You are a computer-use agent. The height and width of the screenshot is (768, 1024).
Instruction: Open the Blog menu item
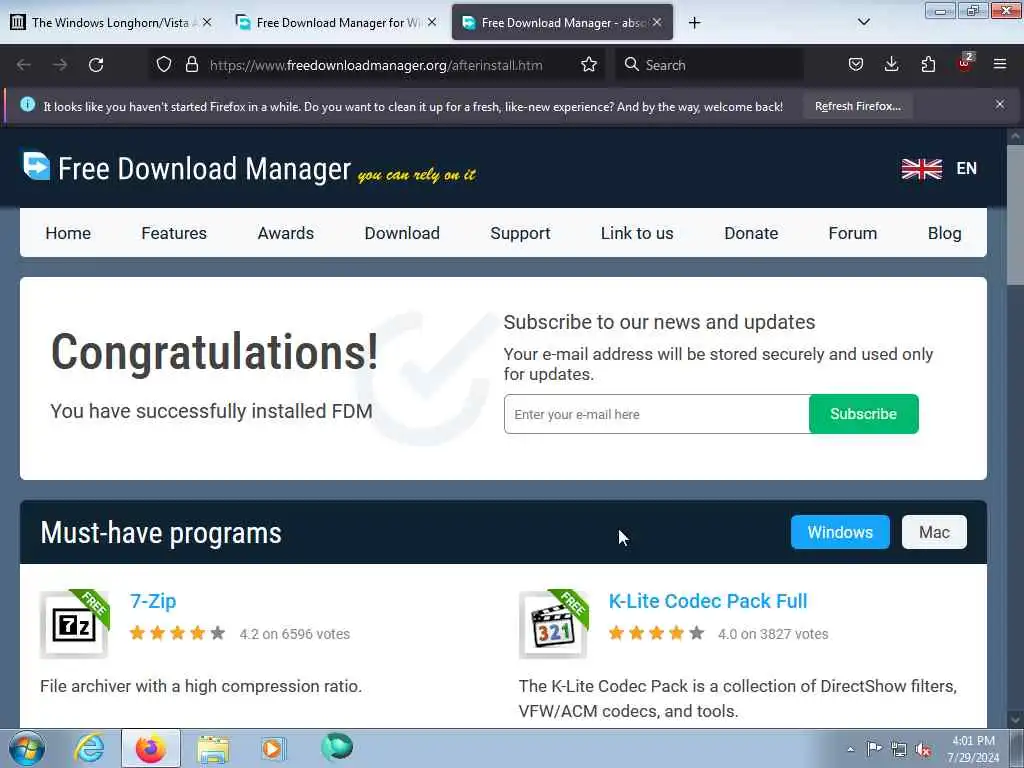(944, 233)
